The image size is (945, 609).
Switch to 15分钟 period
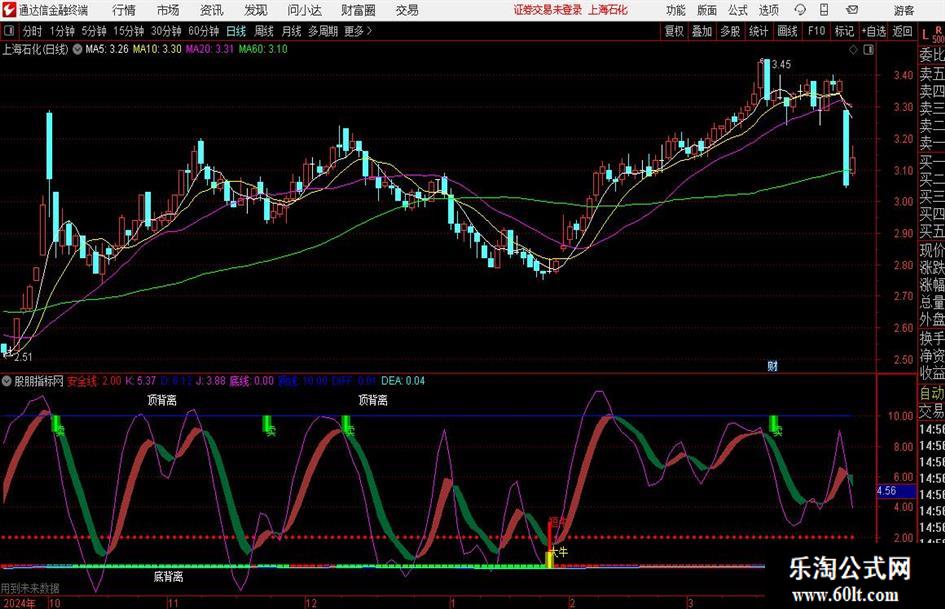[x=129, y=31]
